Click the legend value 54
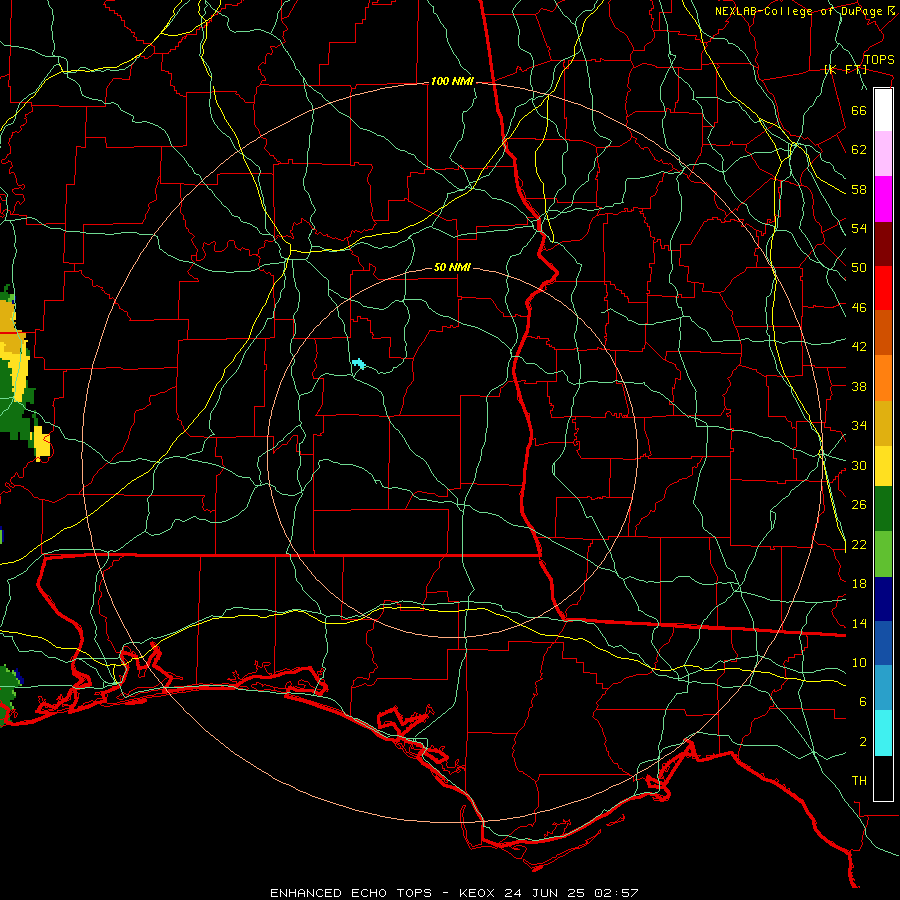900x900 pixels. coord(859,228)
